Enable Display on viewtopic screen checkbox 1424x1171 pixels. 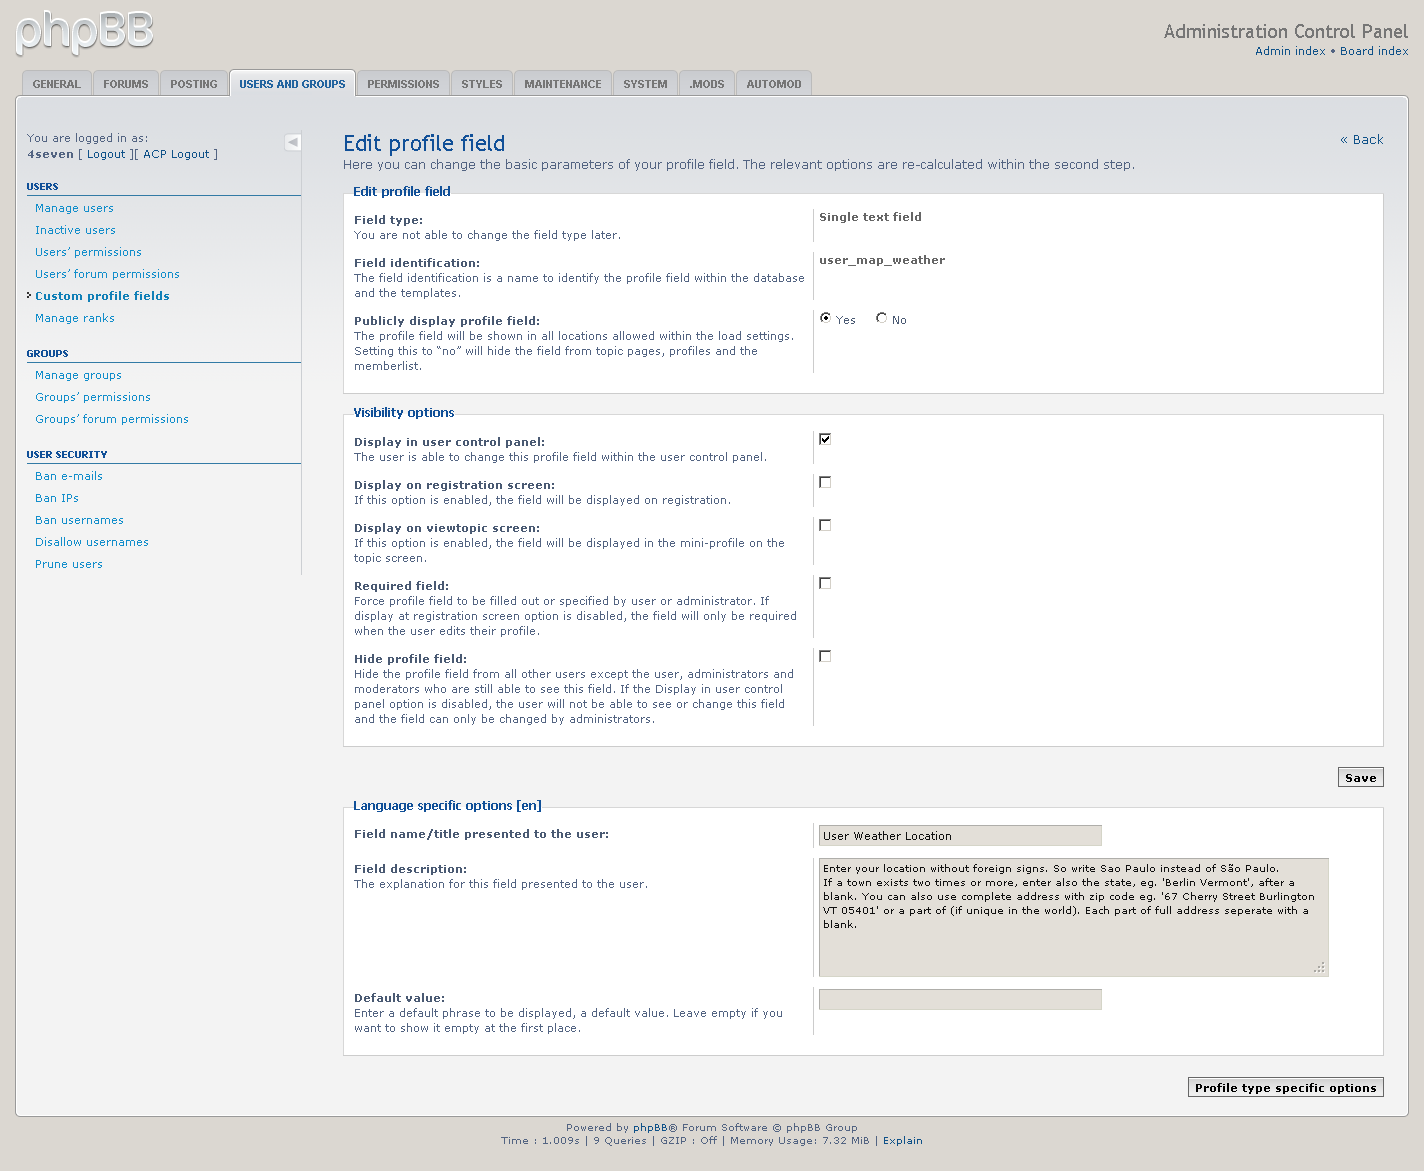click(825, 525)
